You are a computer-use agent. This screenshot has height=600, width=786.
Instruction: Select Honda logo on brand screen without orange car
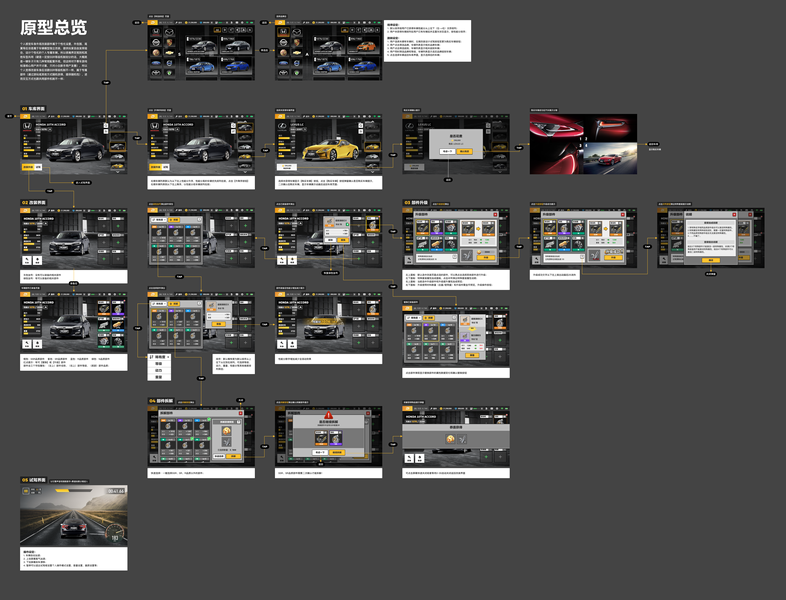pos(156,31)
